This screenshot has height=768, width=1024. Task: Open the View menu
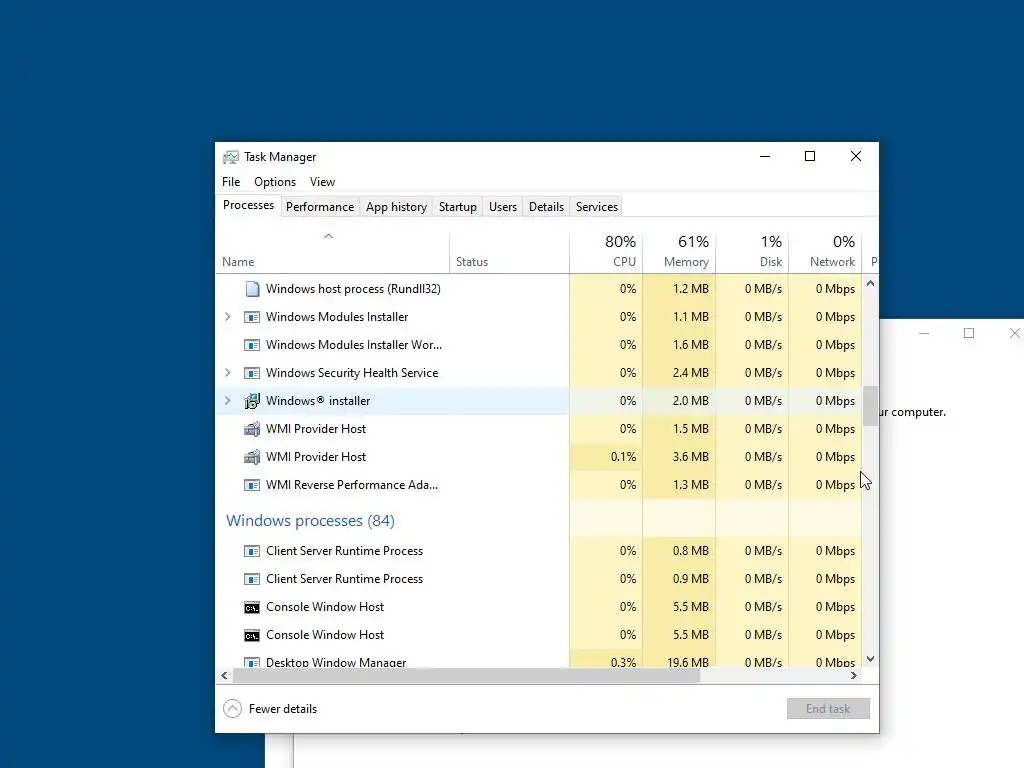pos(323,182)
